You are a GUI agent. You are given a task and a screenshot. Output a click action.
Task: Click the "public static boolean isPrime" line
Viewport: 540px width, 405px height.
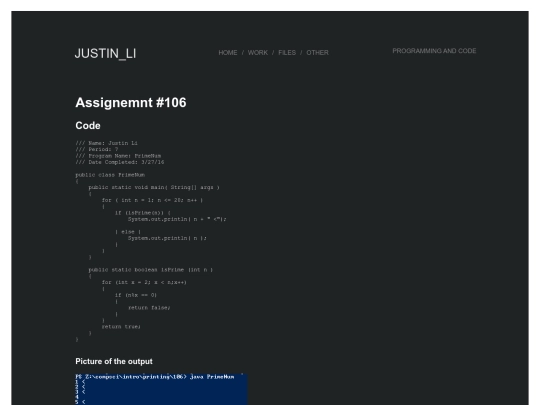pyautogui.click(x=150, y=270)
